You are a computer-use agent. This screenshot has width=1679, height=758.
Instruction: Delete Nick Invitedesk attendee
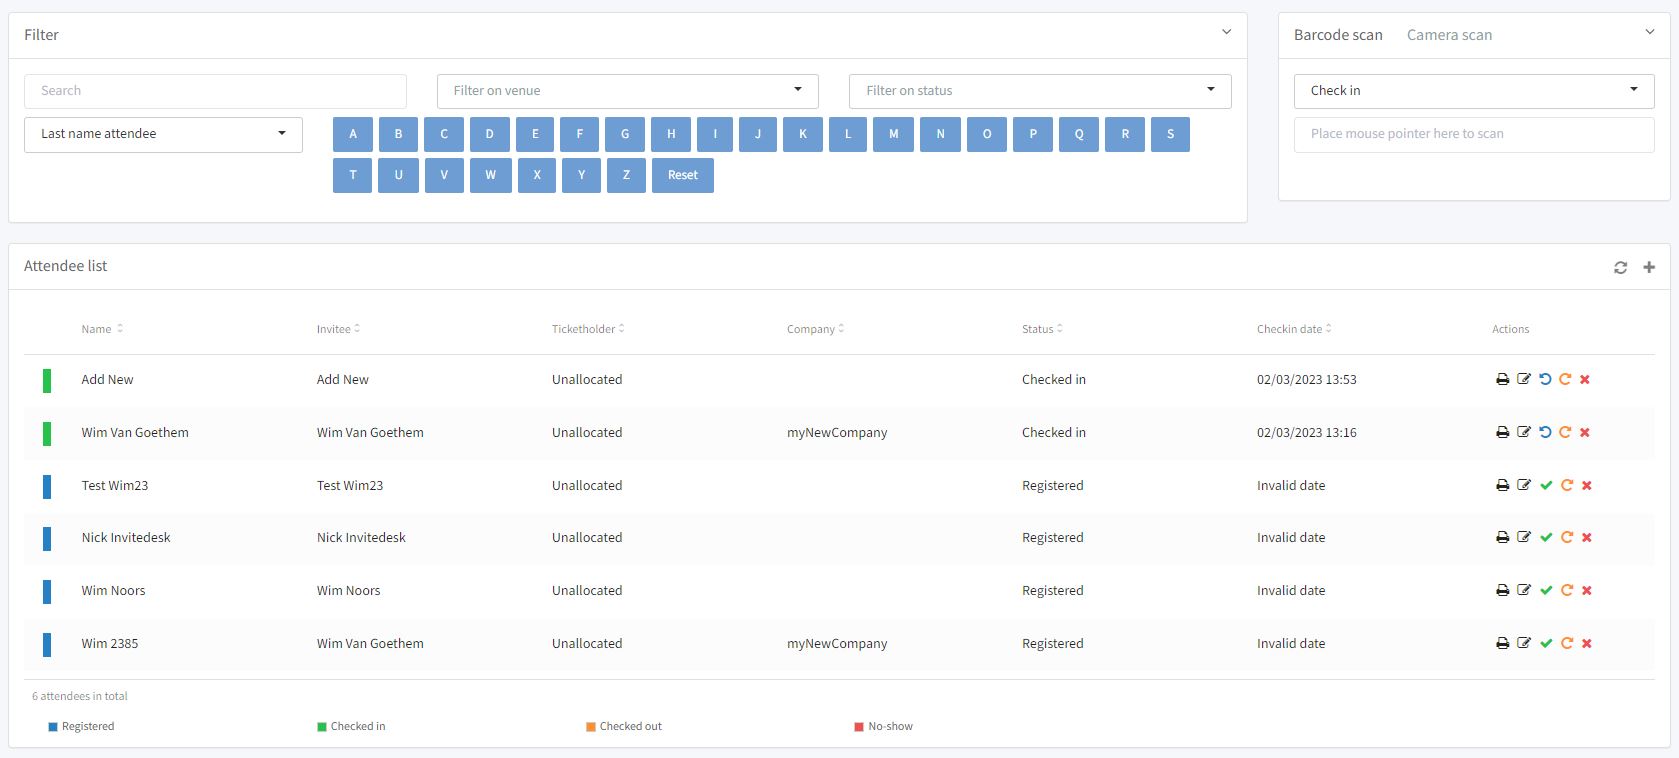1587,538
